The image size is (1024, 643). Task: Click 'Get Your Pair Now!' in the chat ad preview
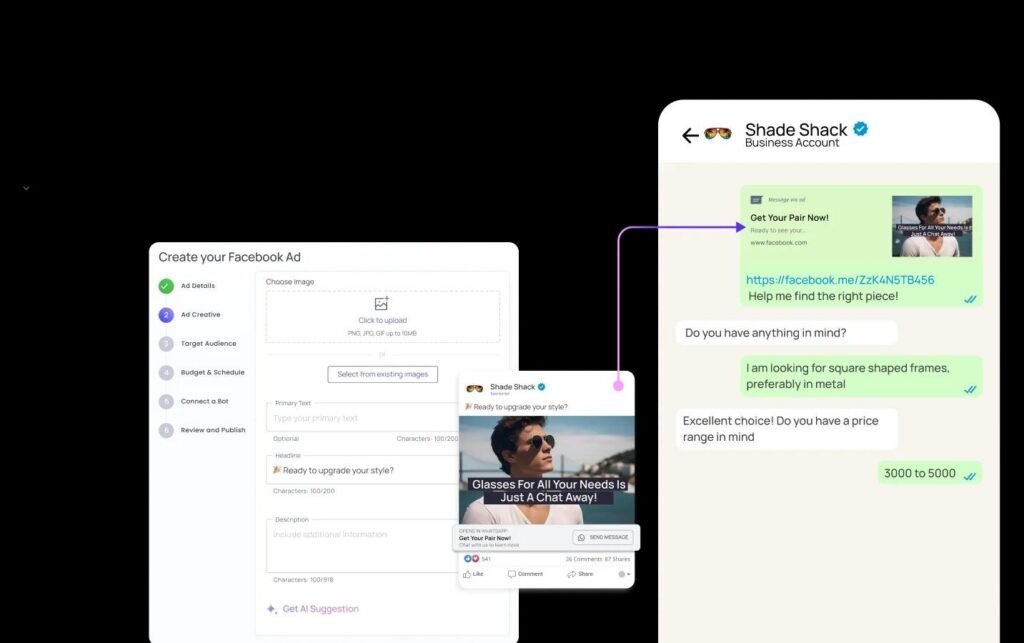789,218
